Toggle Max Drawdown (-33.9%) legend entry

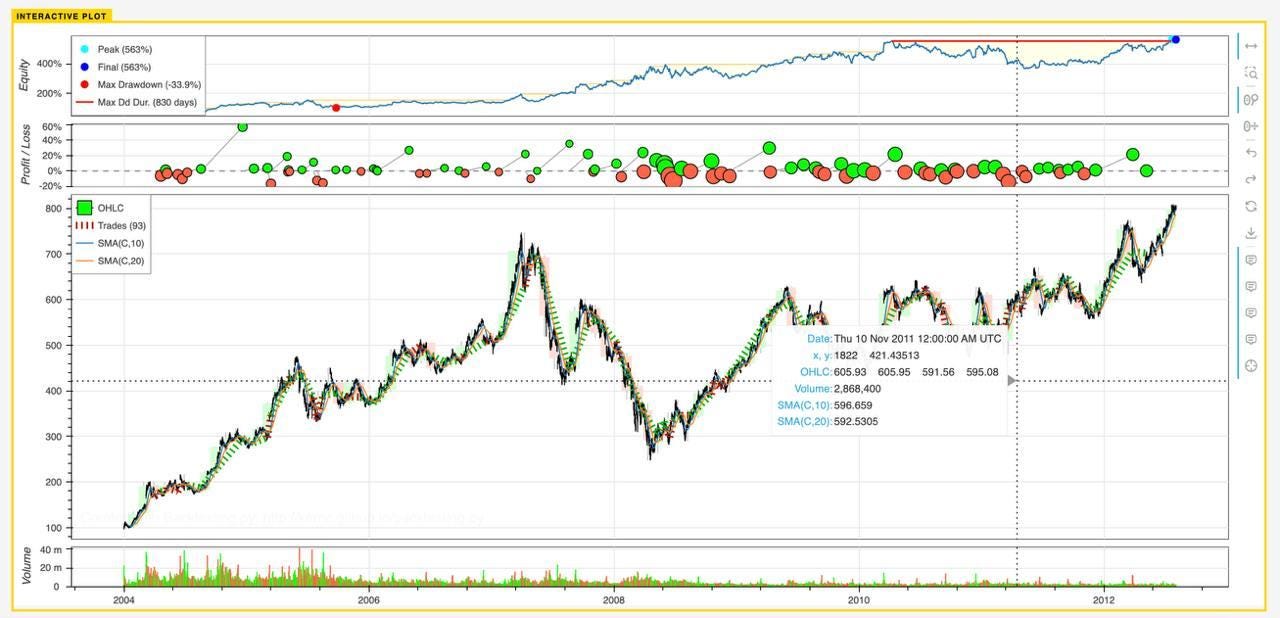click(x=139, y=85)
